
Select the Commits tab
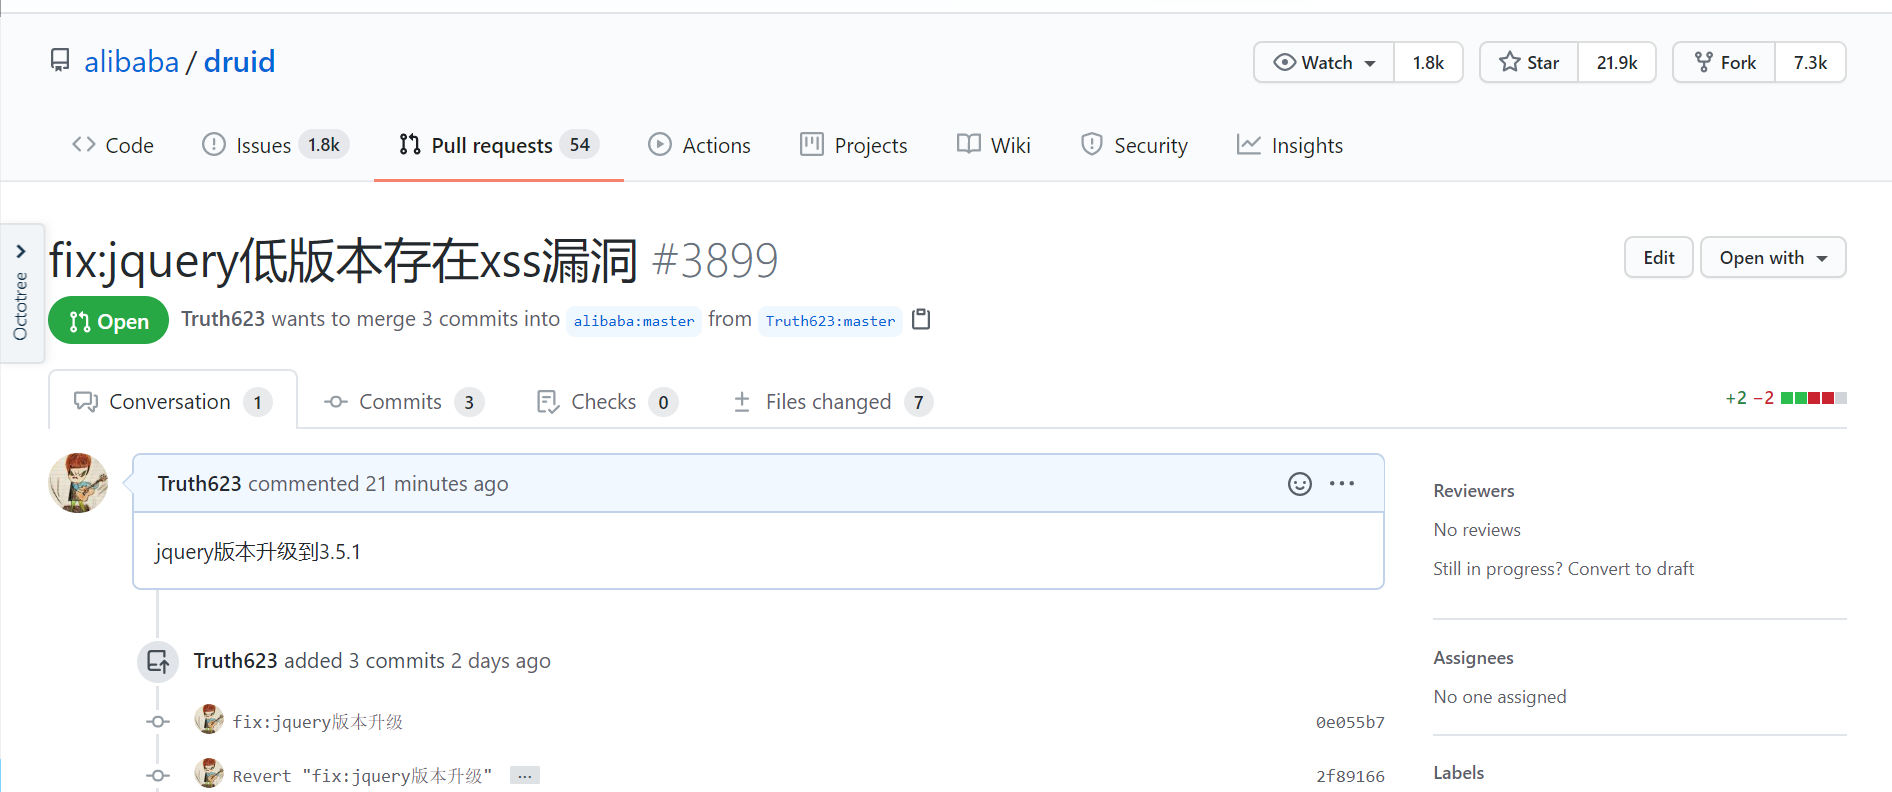(403, 401)
